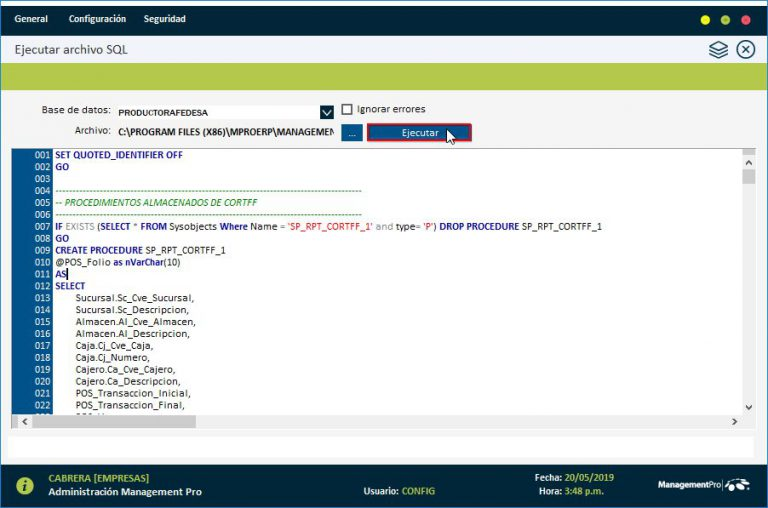The height and width of the screenshot is (508, 768).
Task: Click the Fecha 20/05/2019 status entry
Action: point(574,477)
